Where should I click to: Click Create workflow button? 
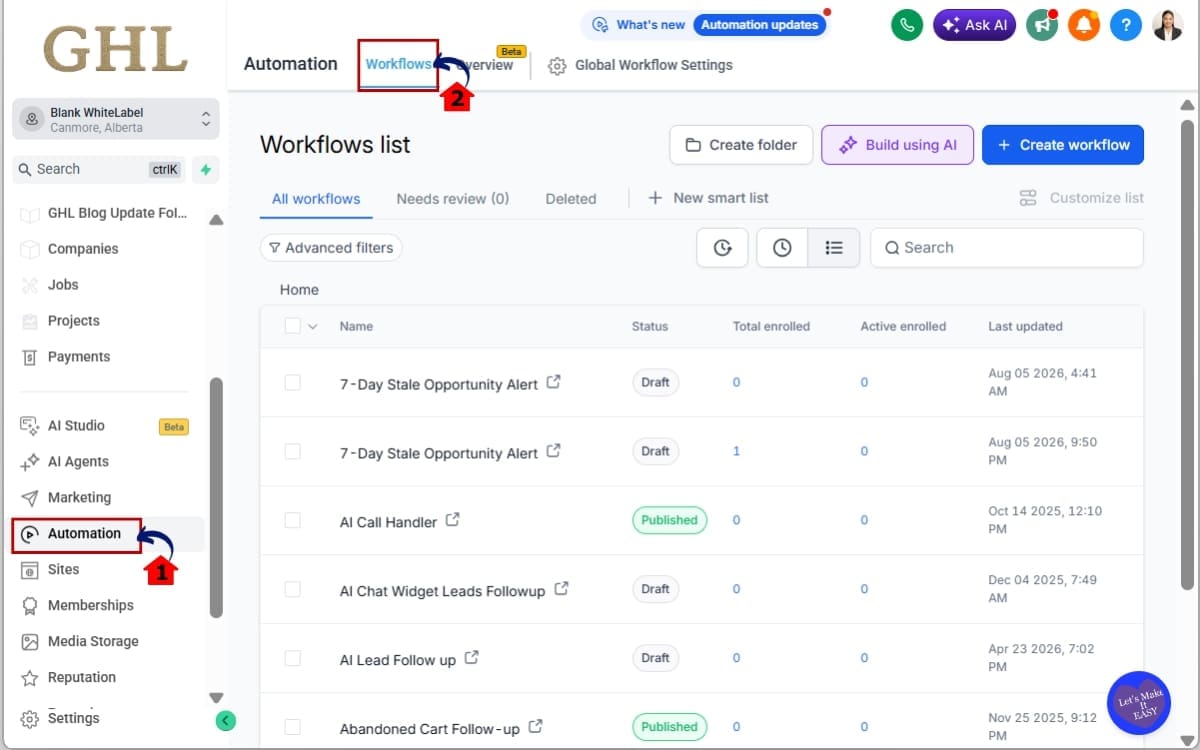pos(1063,145)
